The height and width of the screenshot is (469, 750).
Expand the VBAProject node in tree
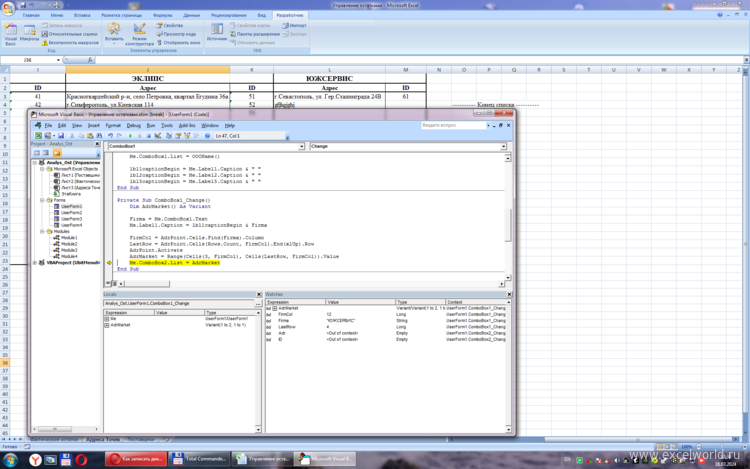[x=34, y=262]
